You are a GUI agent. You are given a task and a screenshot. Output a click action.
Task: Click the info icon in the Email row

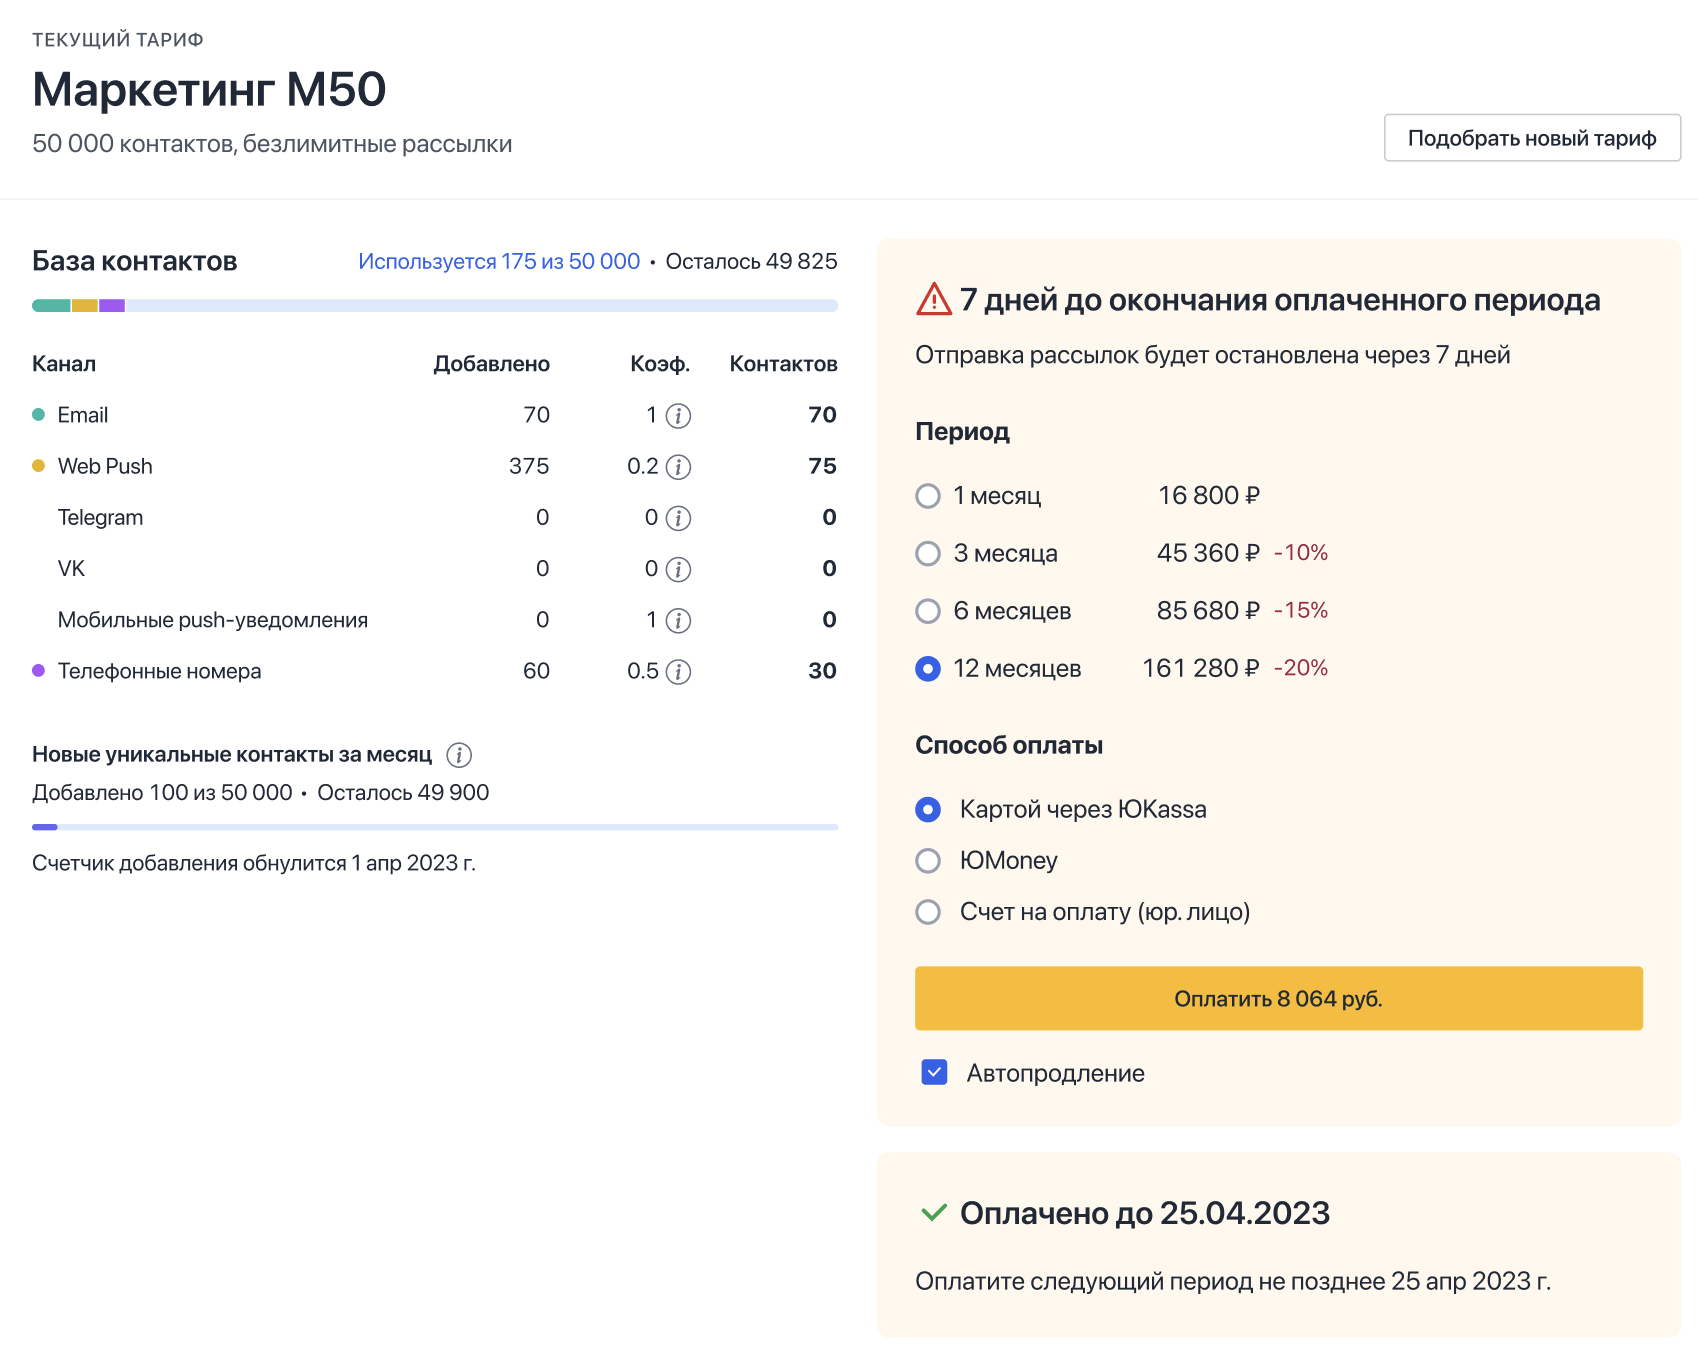coord(678,416)
